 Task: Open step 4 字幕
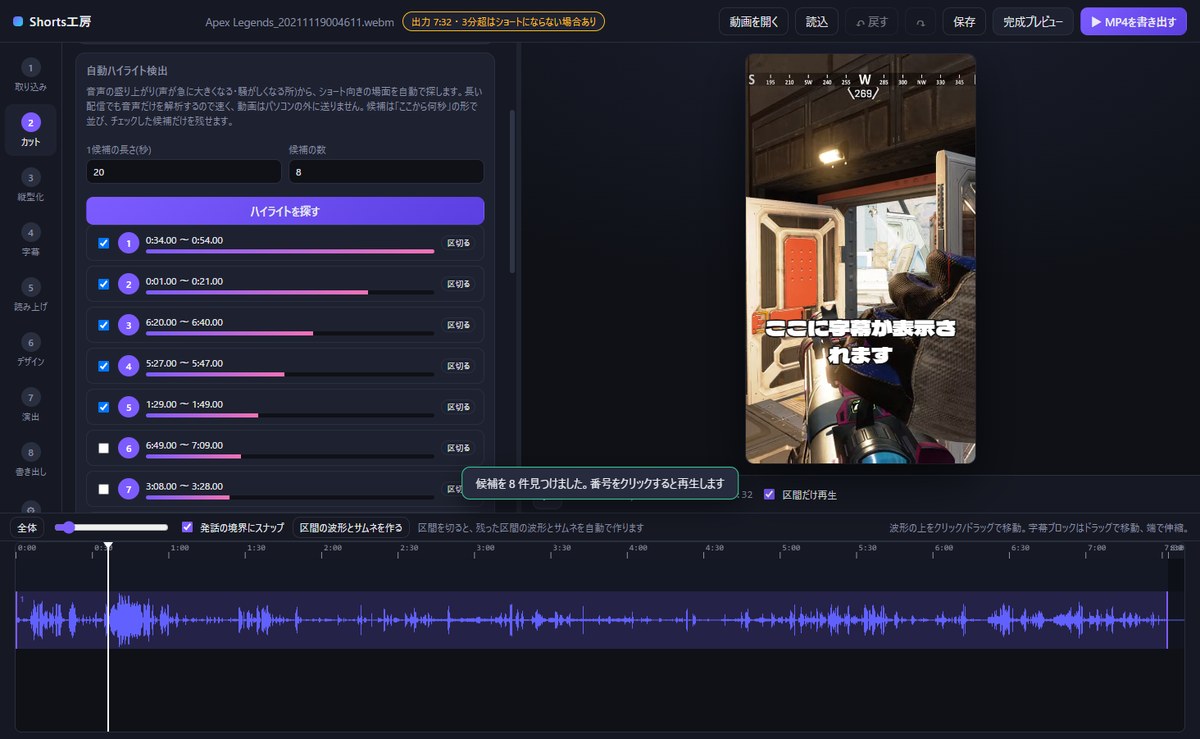click(x=30, y=239)
